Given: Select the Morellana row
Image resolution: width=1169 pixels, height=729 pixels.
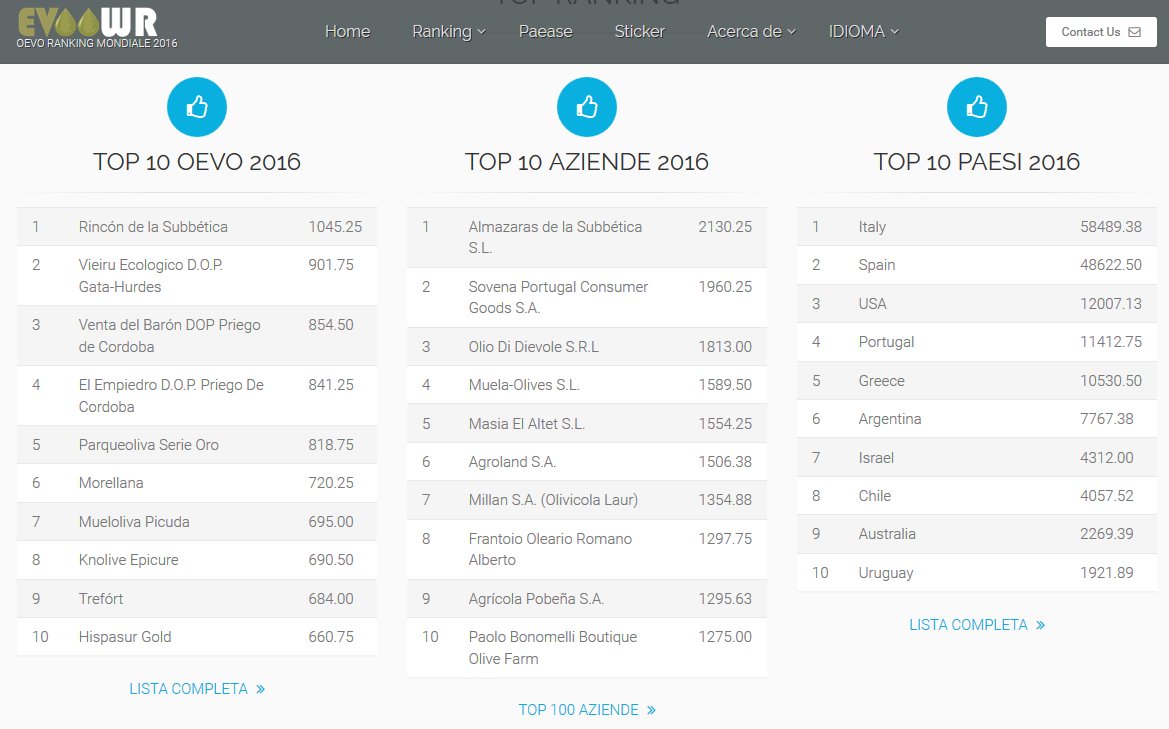Looking at the screenshot, I should click(x=197, y=483).
